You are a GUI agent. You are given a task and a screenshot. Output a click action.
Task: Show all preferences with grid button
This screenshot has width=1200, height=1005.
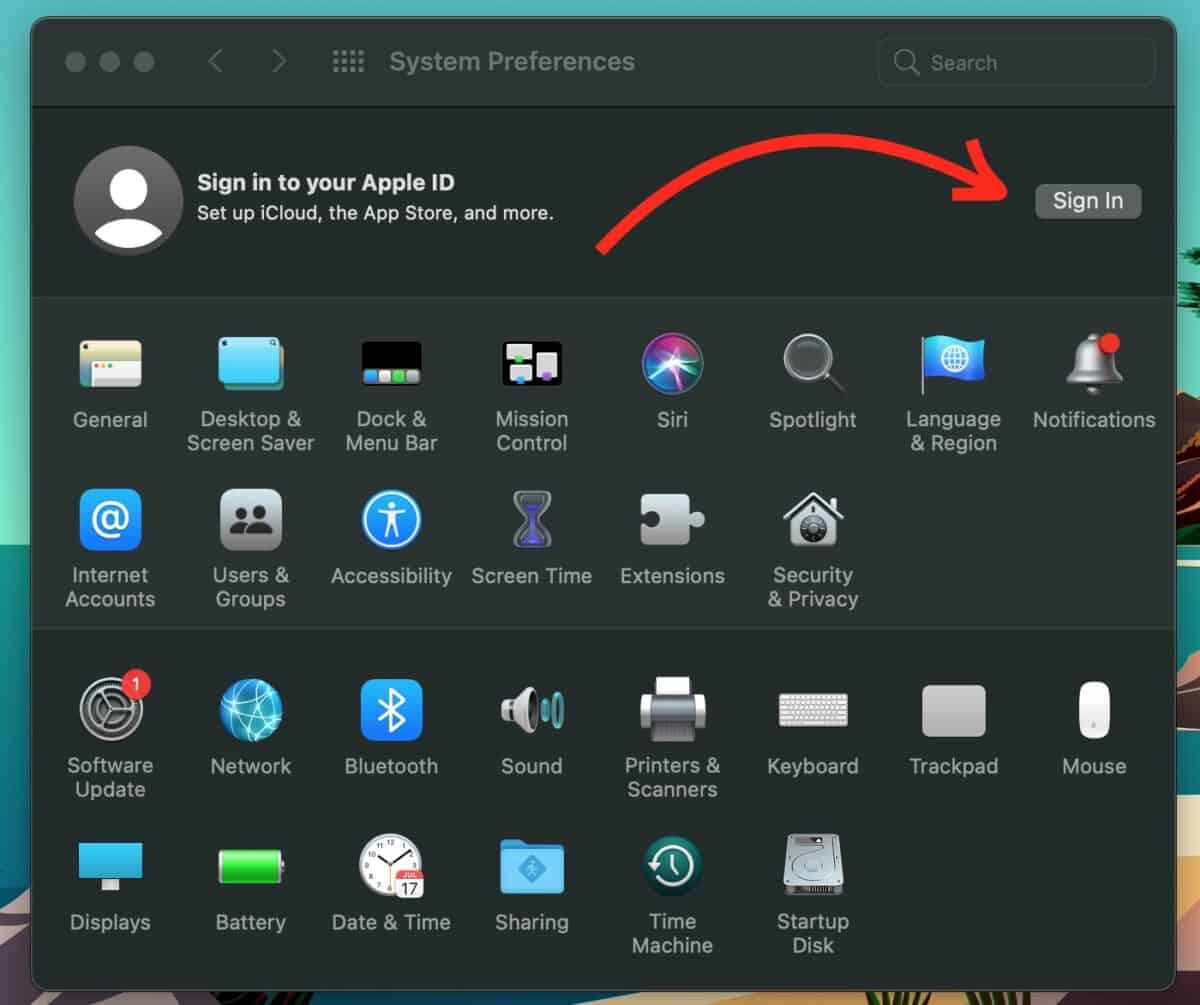[348, 62]
